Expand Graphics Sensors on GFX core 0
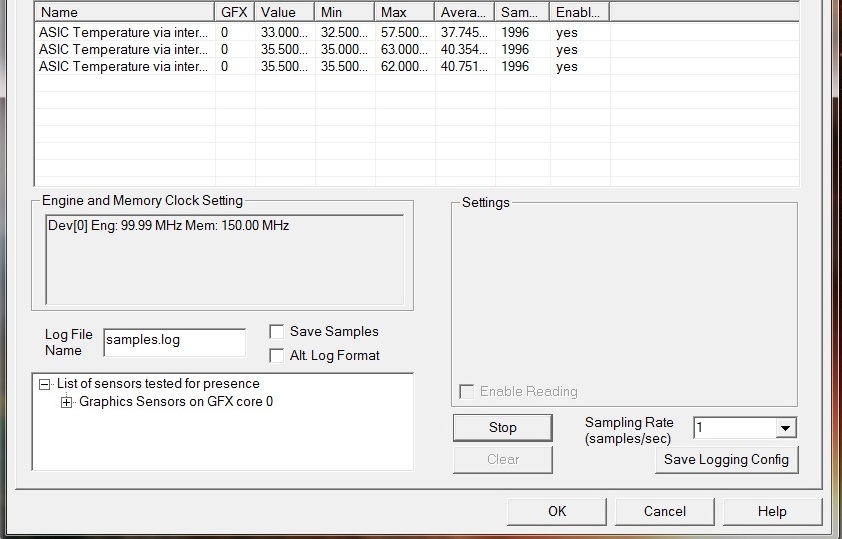The width and height of the screenshot is (842, 539). tap(67, 402)
